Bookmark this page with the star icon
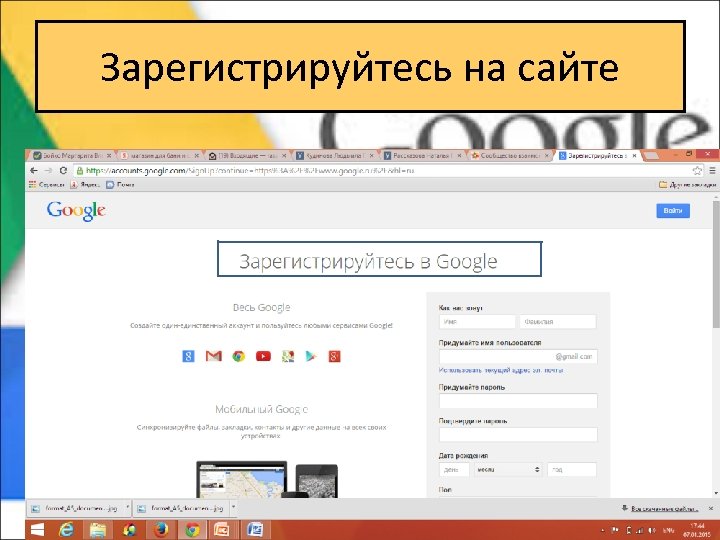This screenshot has width=720, height=540. coord(697,171)
